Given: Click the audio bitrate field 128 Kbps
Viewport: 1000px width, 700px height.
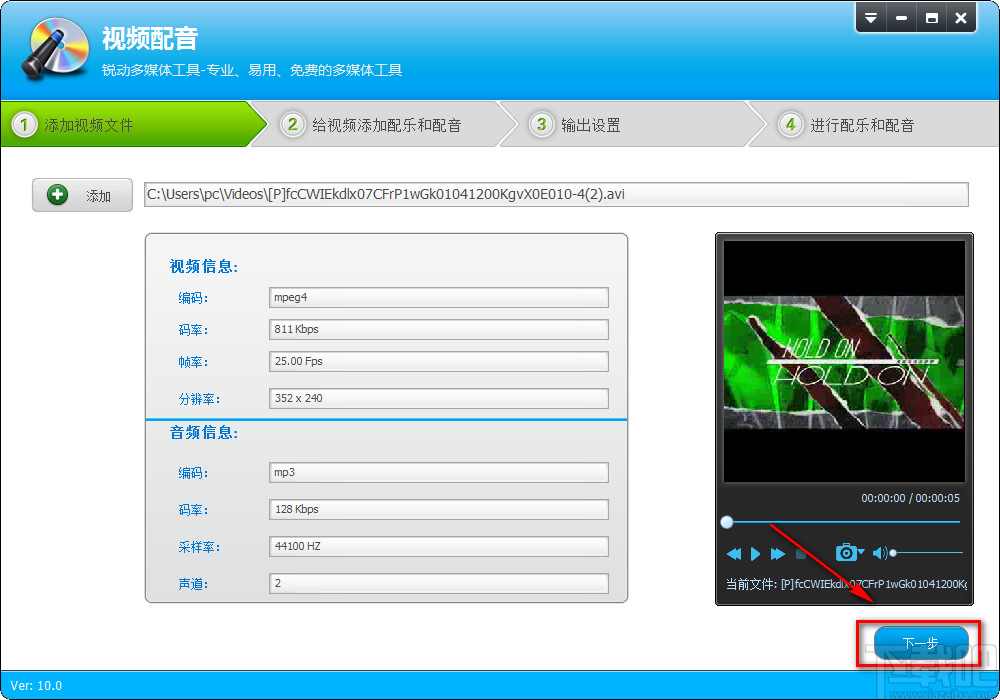Looking at the screenshot, I should point(439,509).
